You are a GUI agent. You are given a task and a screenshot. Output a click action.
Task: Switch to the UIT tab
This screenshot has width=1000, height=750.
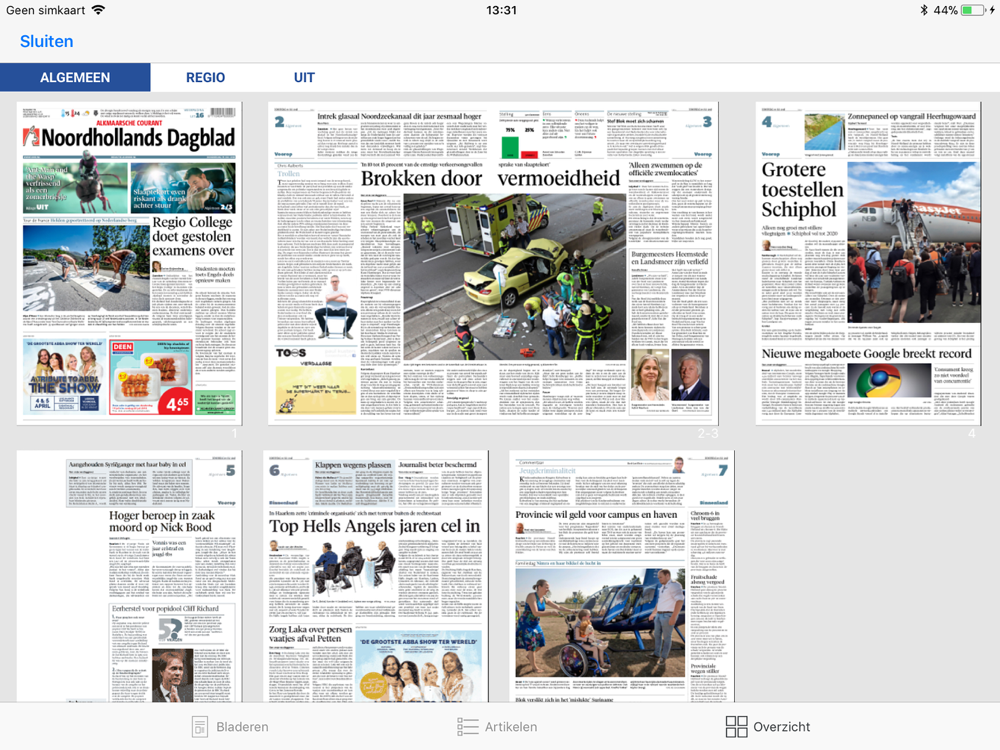click(304, 77)
